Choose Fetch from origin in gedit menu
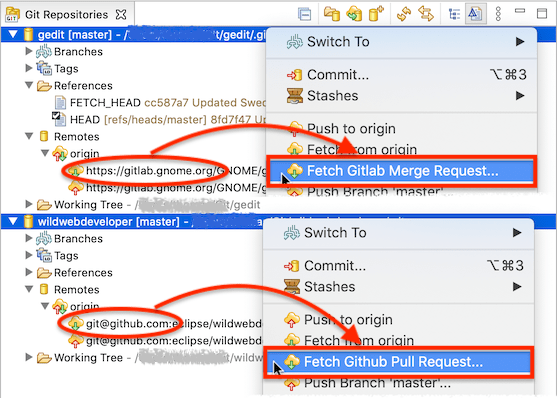Image resolution: width=557 pixels, height=398 pixels. point(401,149)
